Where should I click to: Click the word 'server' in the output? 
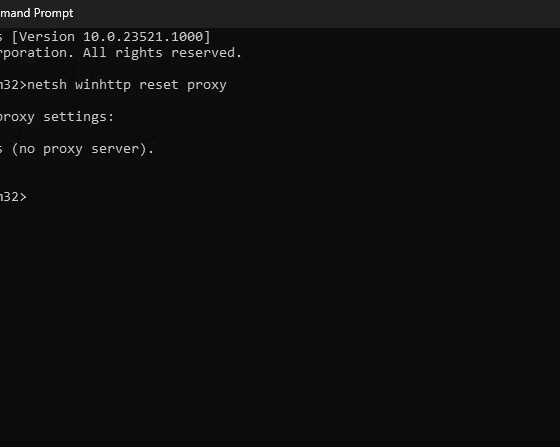(x=115, y=149)
